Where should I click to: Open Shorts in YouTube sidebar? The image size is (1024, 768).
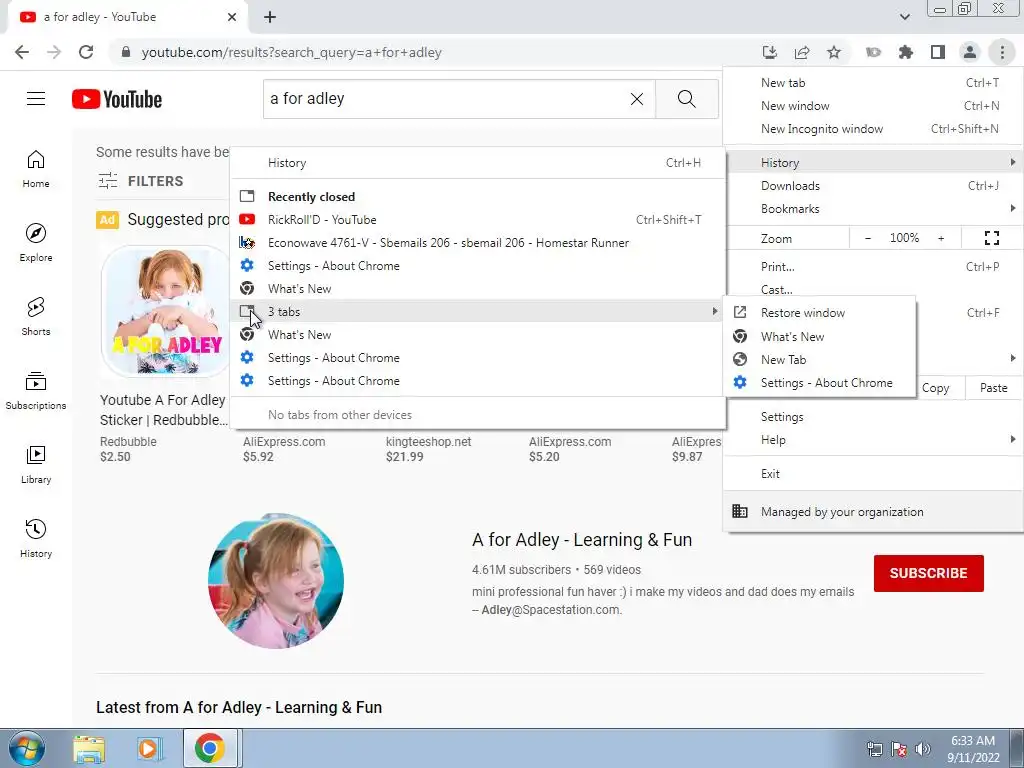(x=36, y=316)
